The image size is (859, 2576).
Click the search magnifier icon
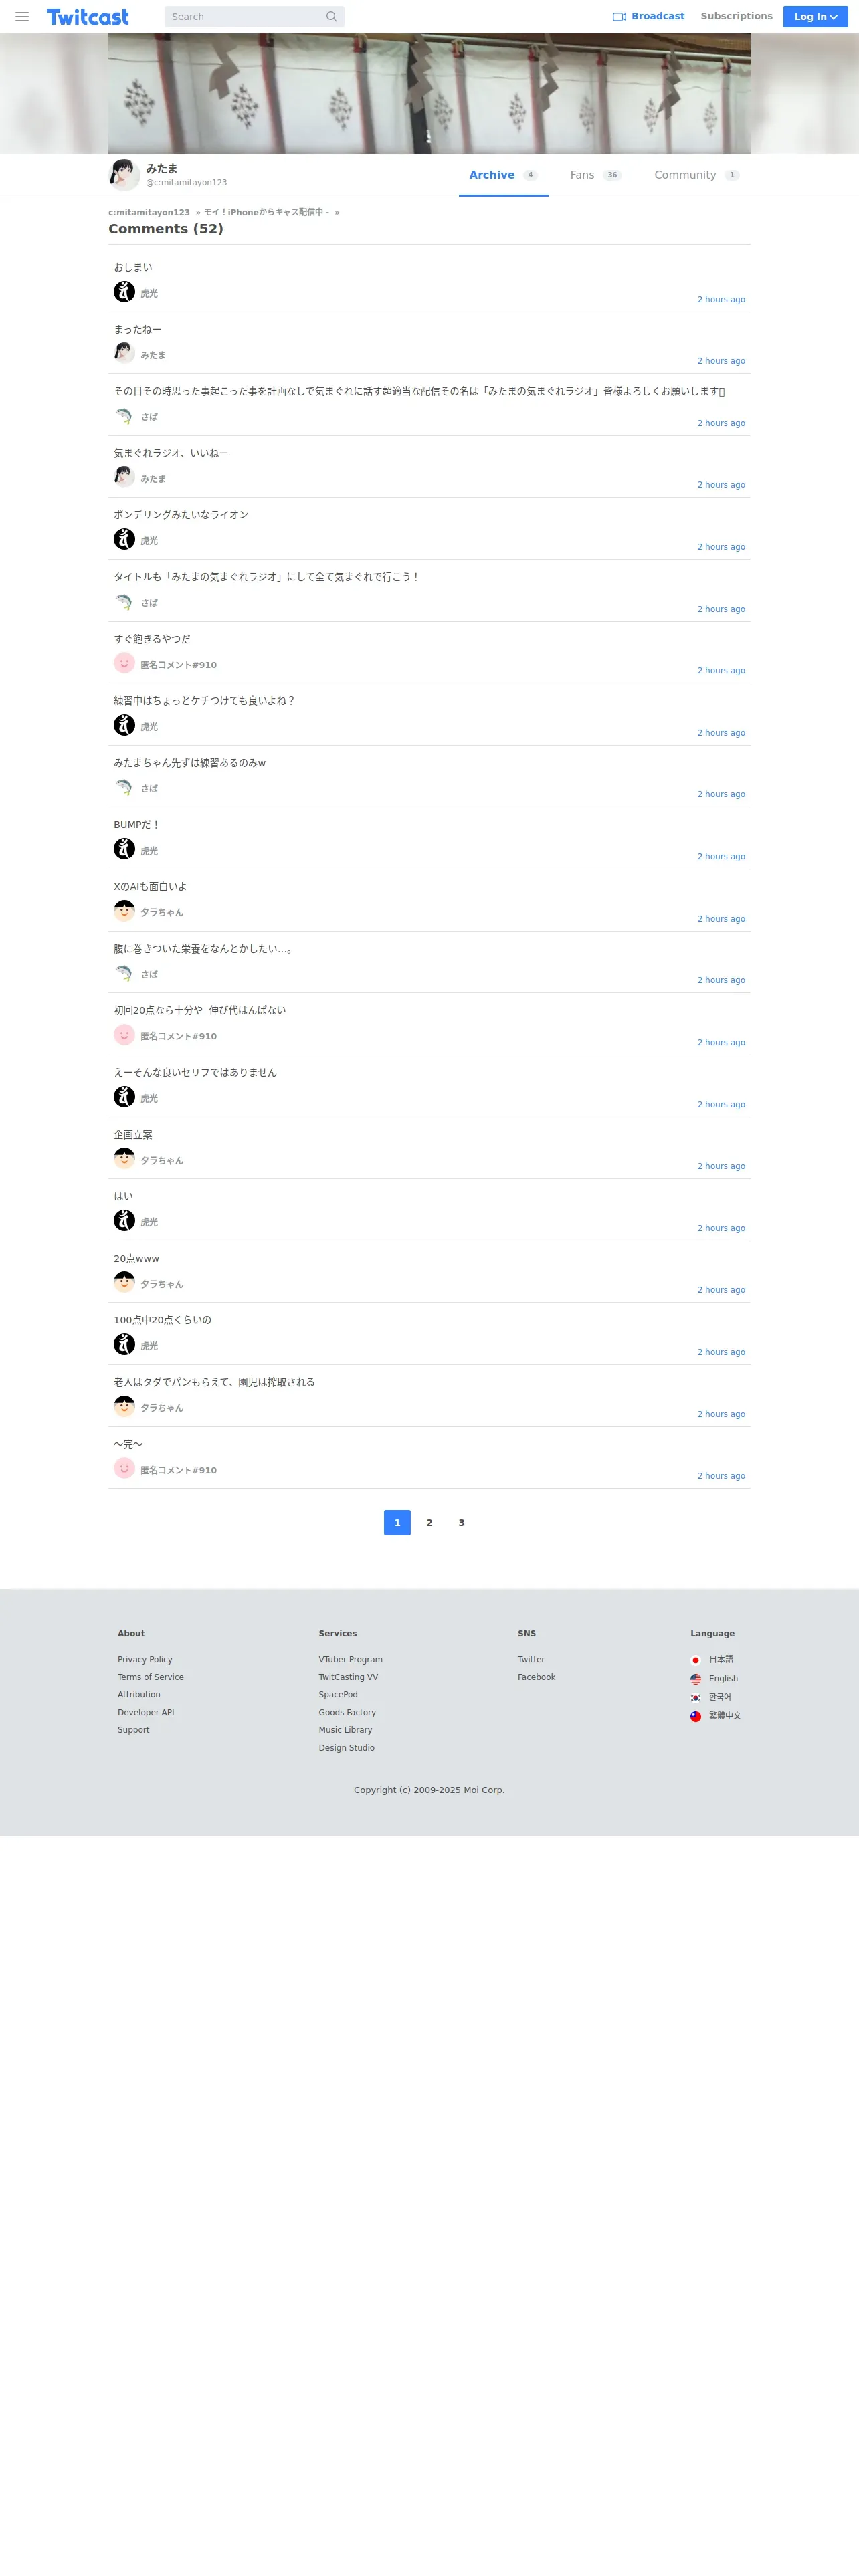point(331,17)
